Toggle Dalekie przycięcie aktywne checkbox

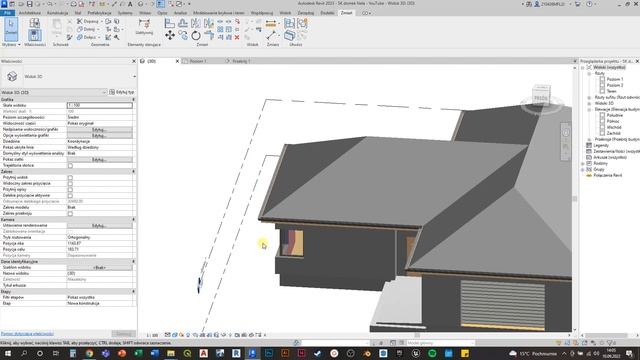pos(70,196)
